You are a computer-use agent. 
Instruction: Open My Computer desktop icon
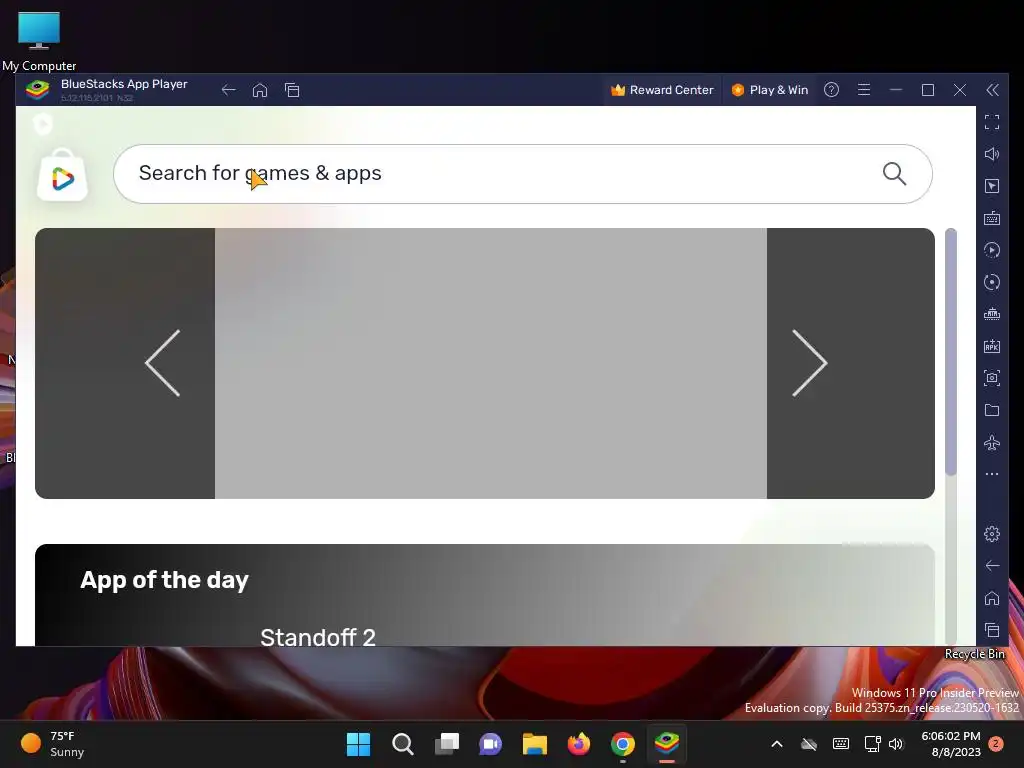[39, 40]
